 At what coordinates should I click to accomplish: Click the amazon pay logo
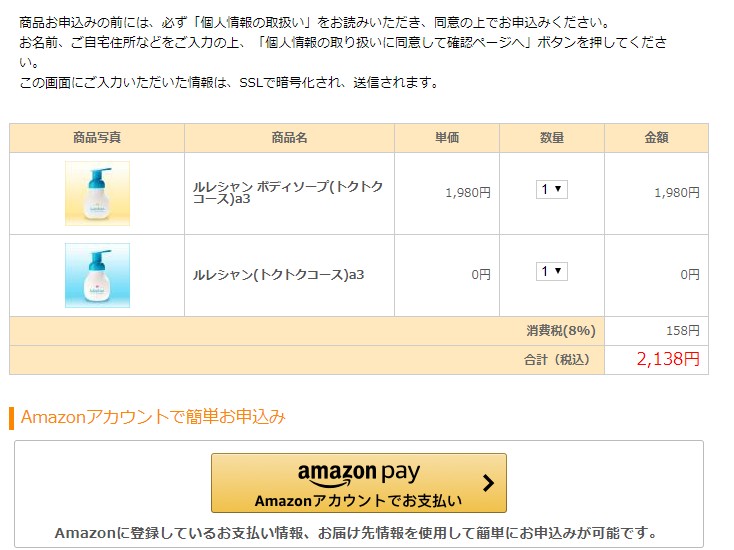click(x=359, y=474)
